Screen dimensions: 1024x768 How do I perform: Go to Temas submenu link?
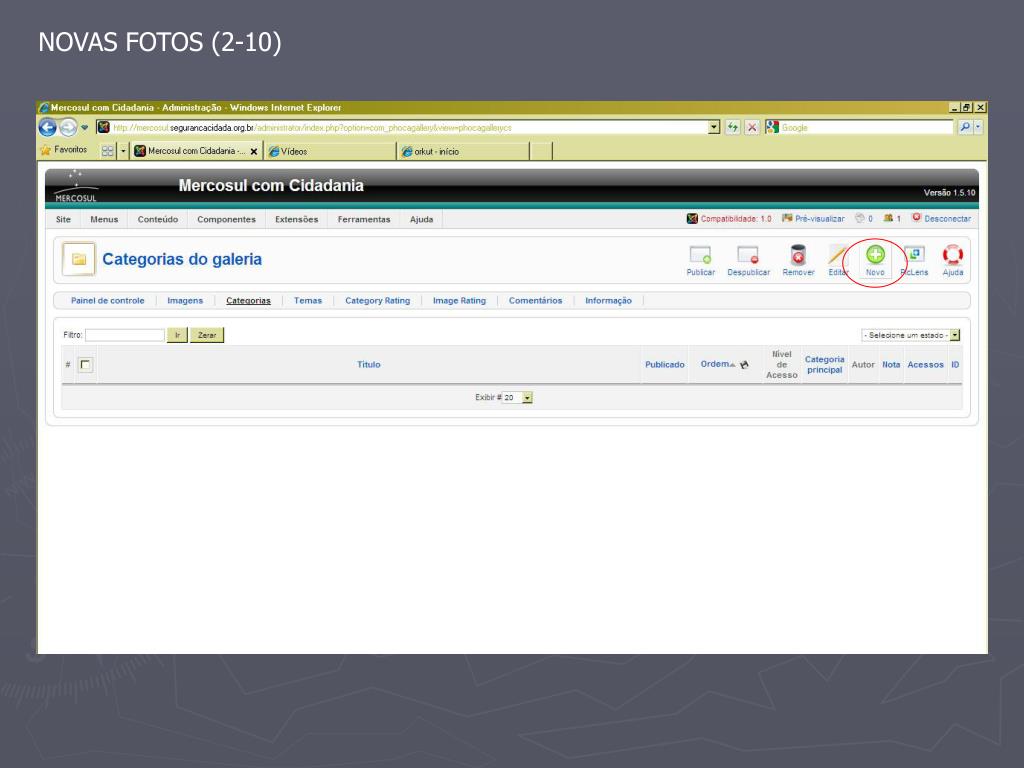(308, 300)
